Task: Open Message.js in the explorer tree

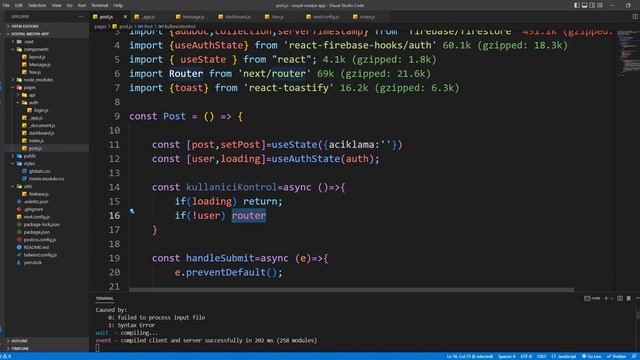Action: [40, 64]
